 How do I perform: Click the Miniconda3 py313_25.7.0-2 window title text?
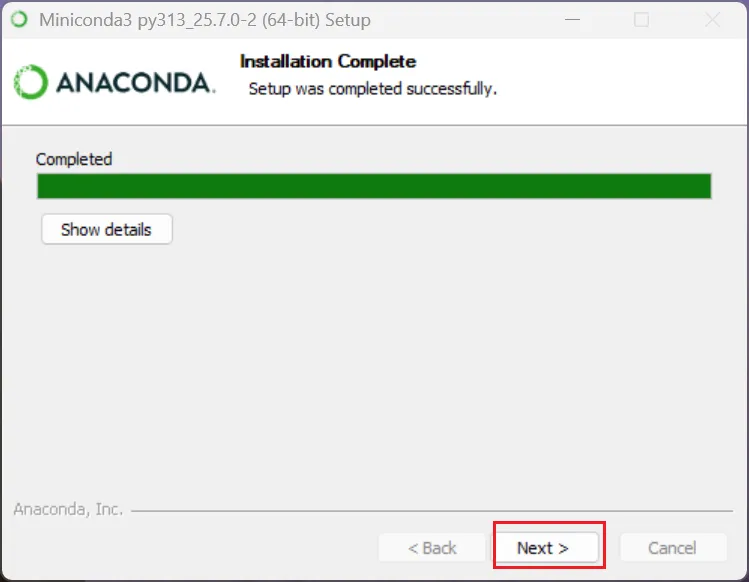pos(204,20)
